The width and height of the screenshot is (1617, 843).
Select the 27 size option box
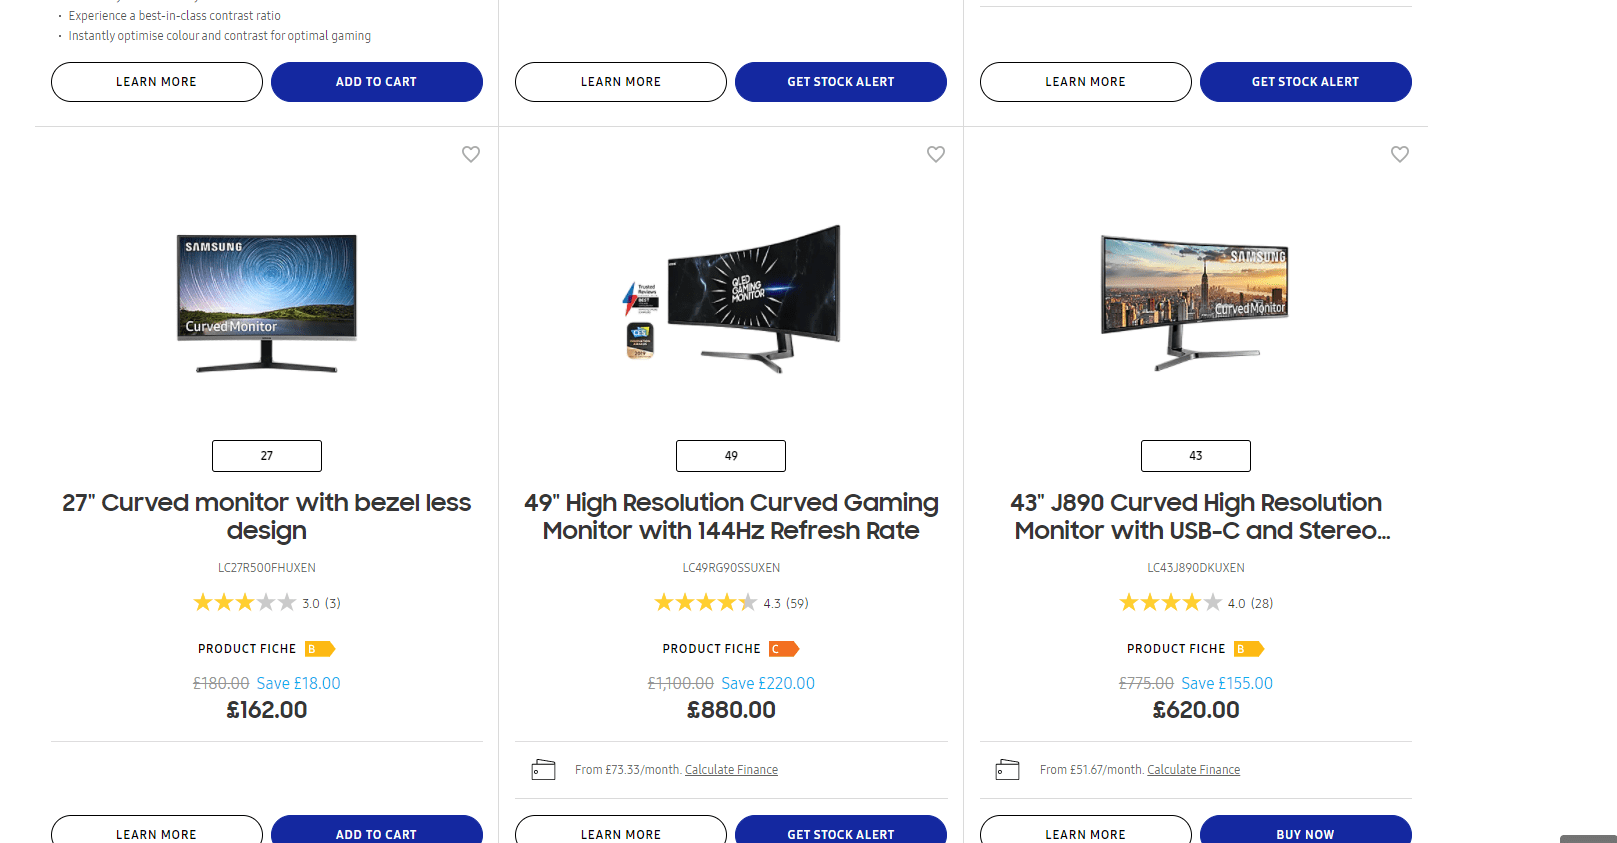(x=267, y=456)
